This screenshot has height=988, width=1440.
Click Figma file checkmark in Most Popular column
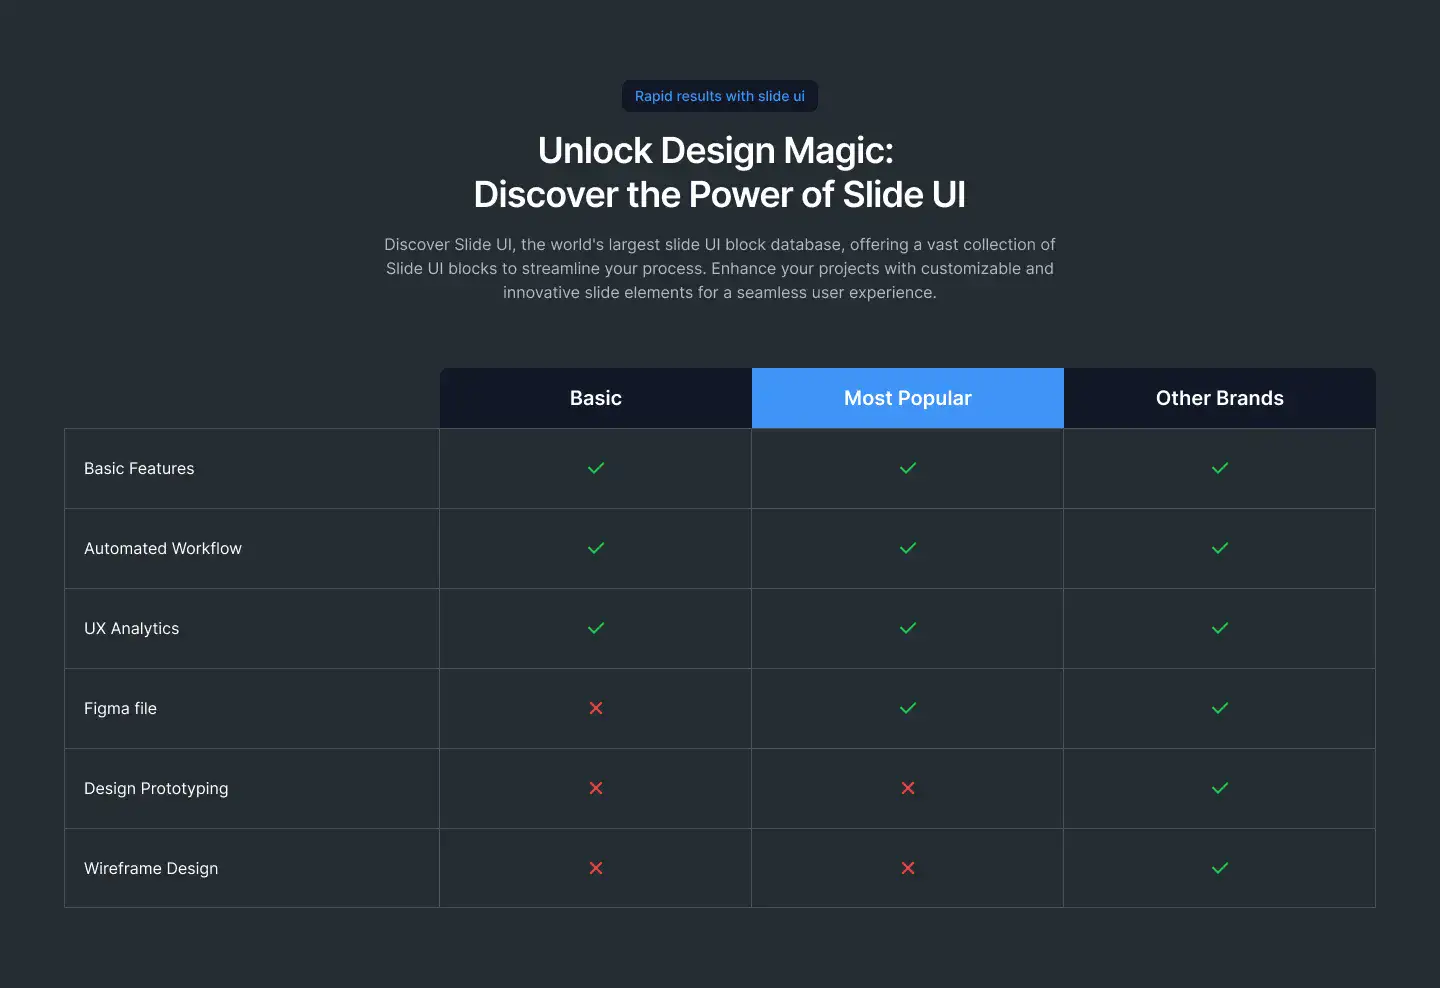click(x=908, y=708)
